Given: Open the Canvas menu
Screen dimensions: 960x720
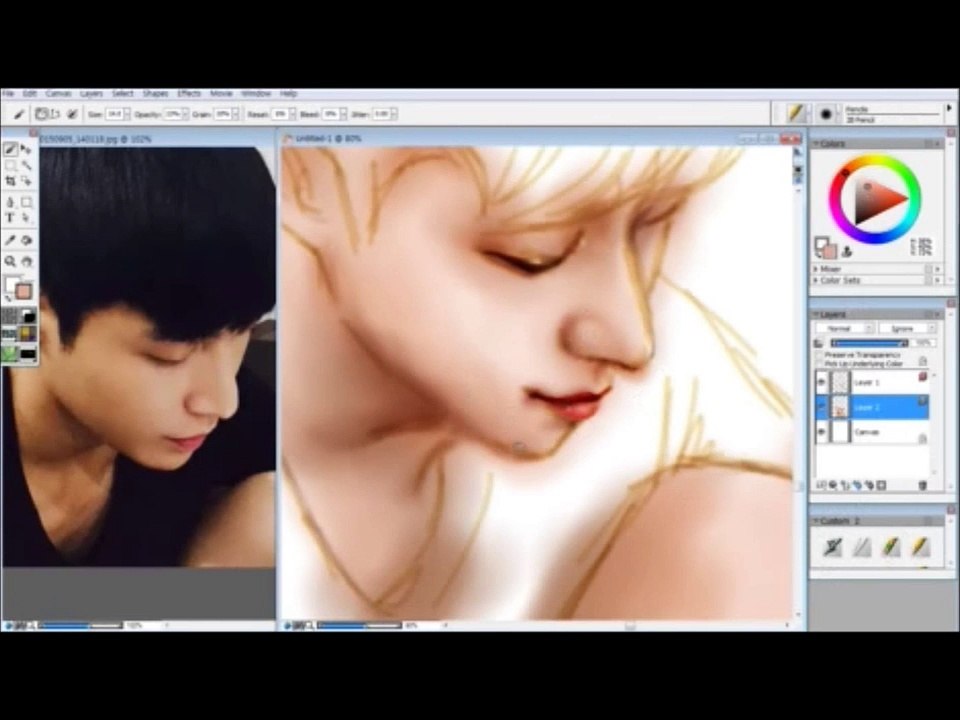Looking at the screenshot, I should pyautogui.click(x=58, y=94).
